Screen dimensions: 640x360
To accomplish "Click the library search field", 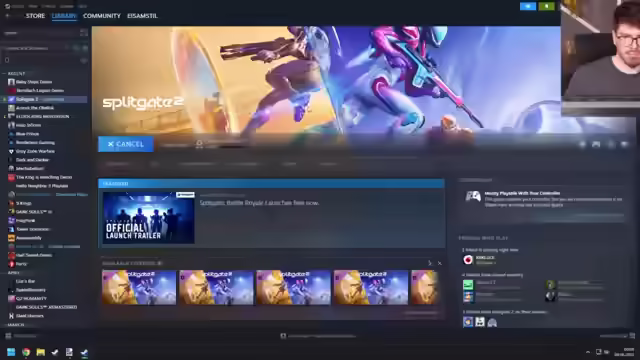I will (x=41, y=60).
